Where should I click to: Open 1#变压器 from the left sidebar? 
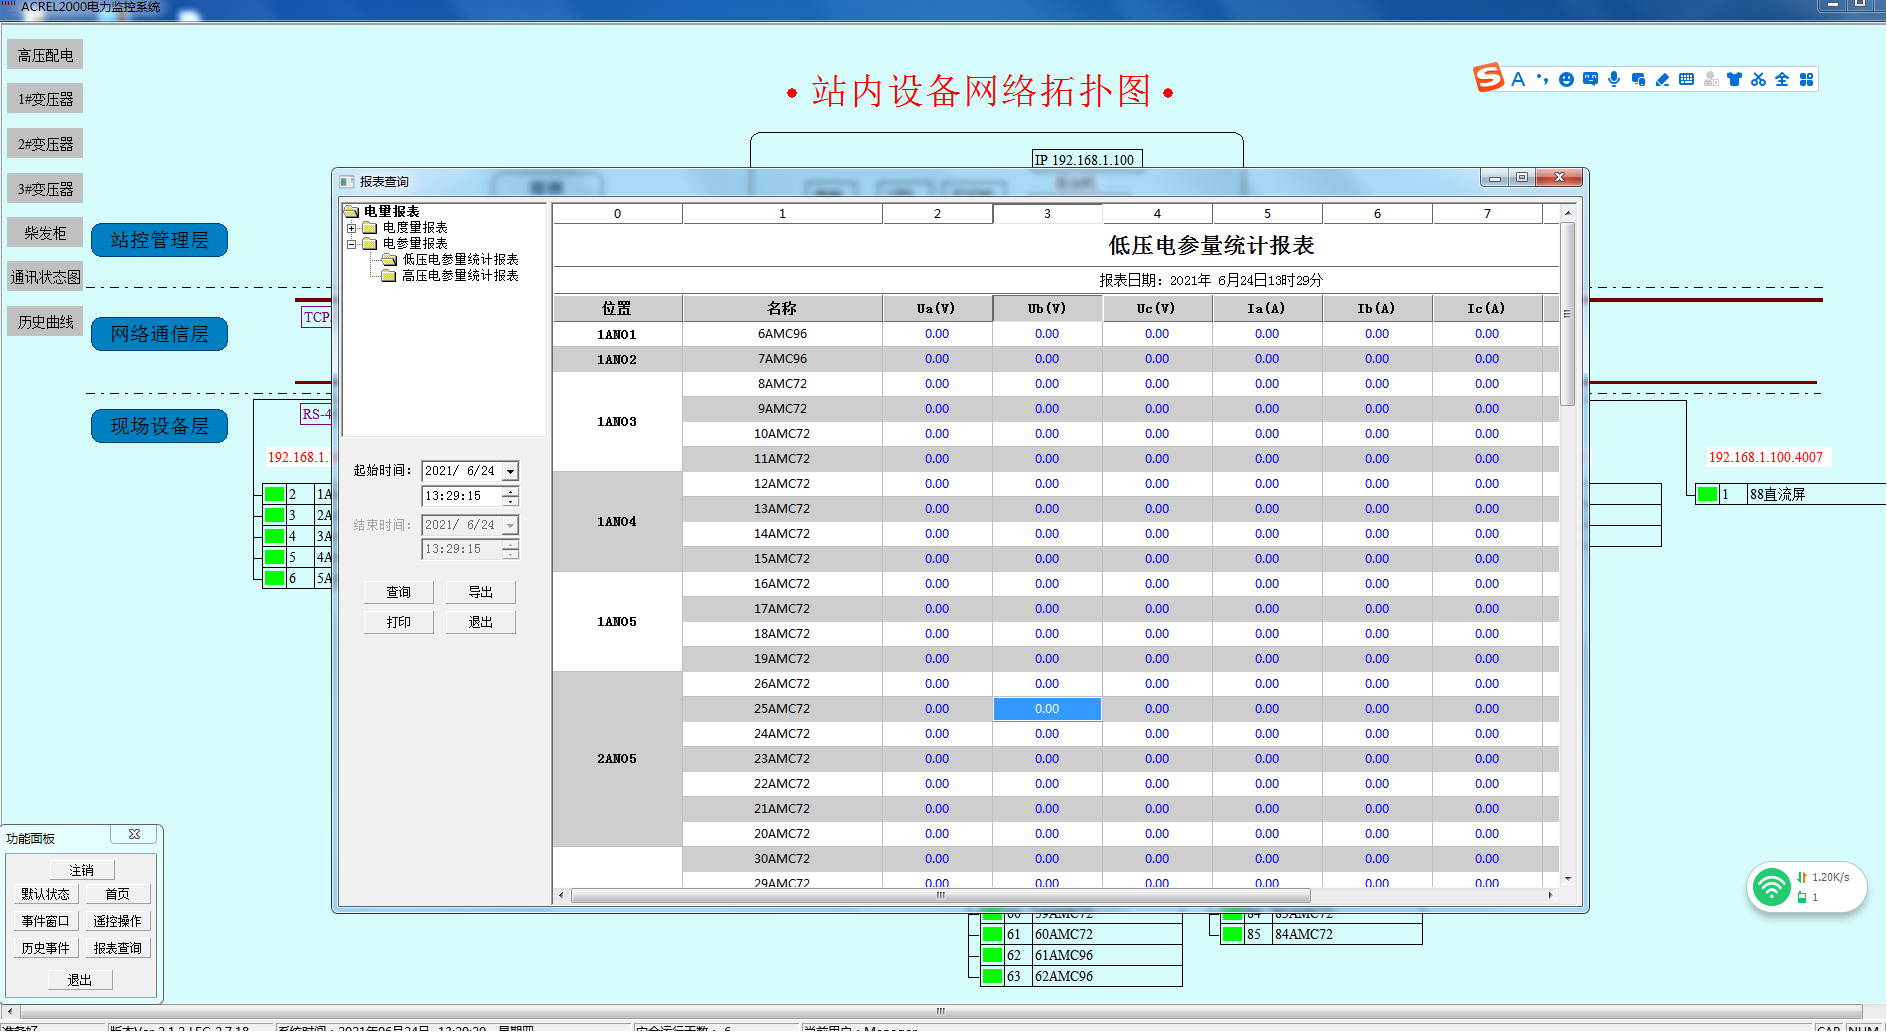(45, 99)
